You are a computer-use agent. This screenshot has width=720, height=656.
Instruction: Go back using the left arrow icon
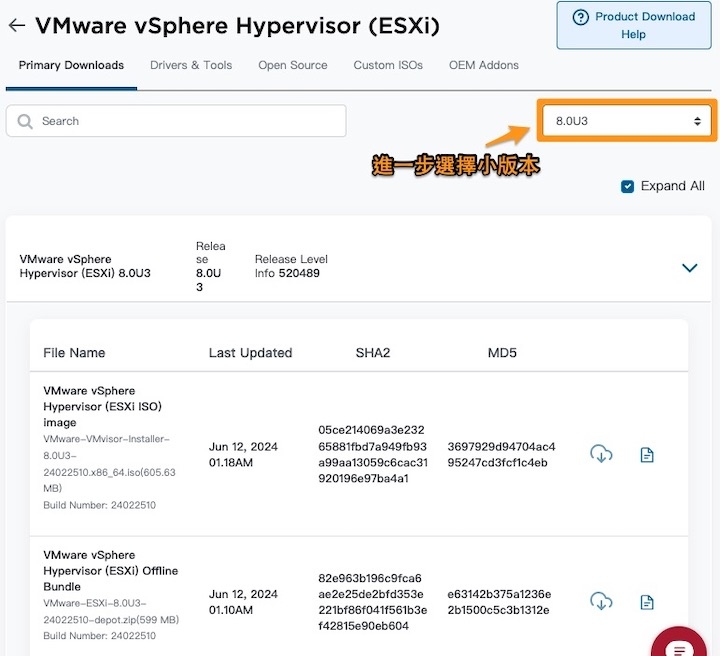click(x=17, y=25)
